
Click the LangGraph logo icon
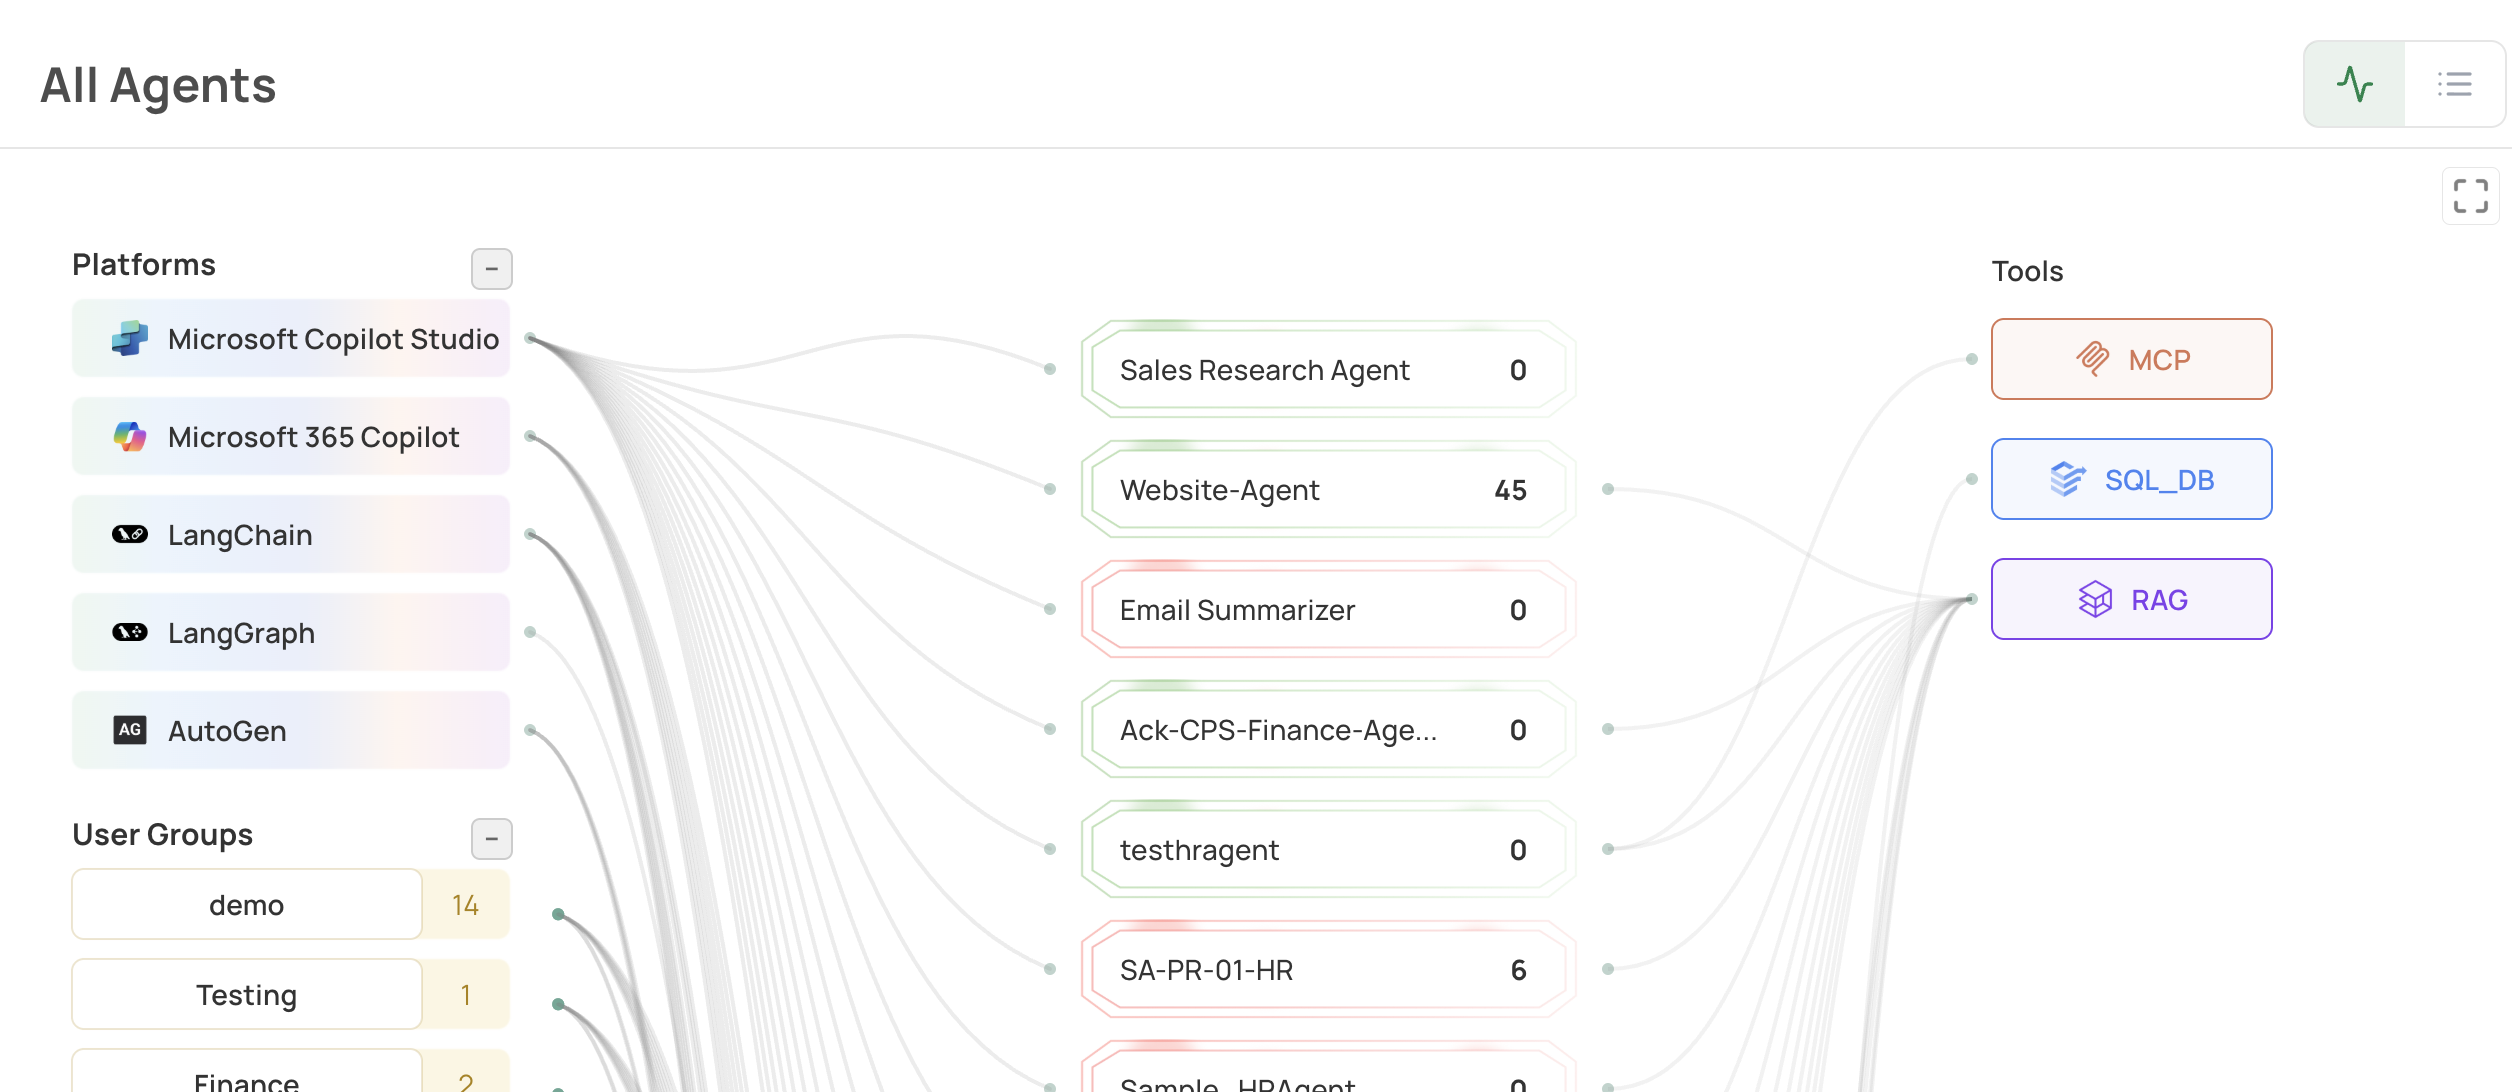tap(130, 632)
